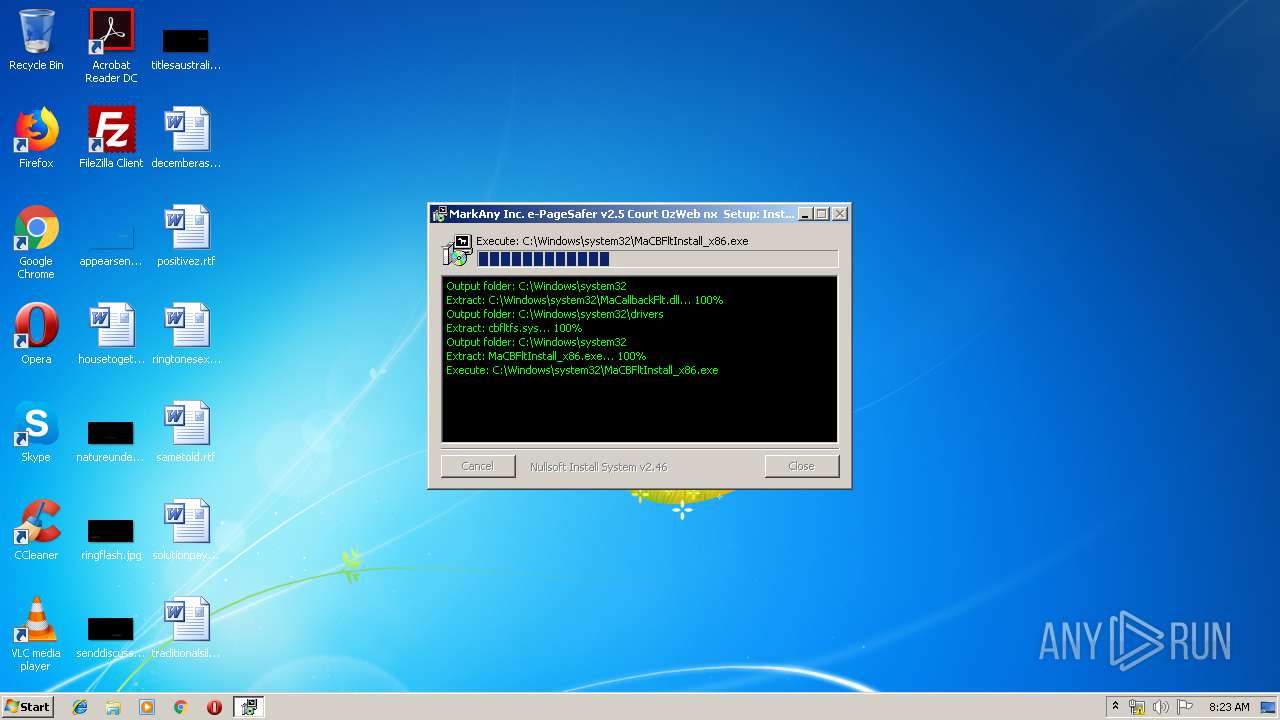Select the traditionalsil Word document

point(186,628)
